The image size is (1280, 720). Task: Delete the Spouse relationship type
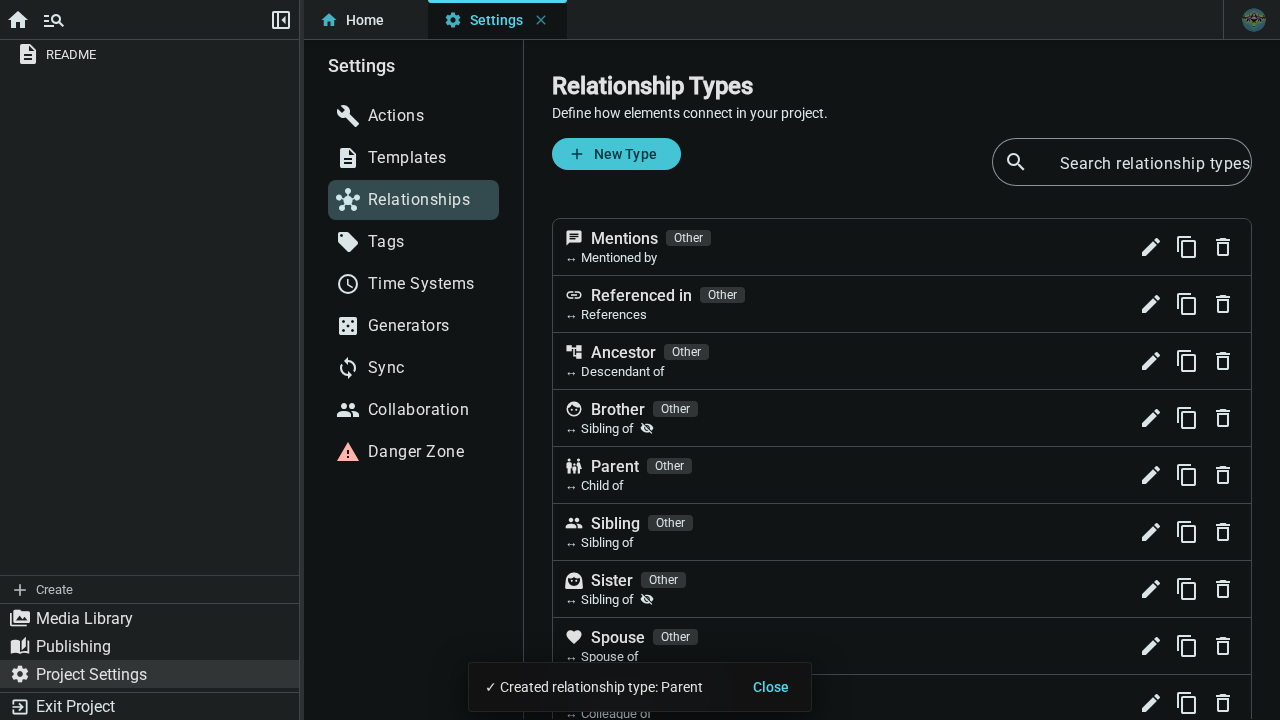[1223, 646]
